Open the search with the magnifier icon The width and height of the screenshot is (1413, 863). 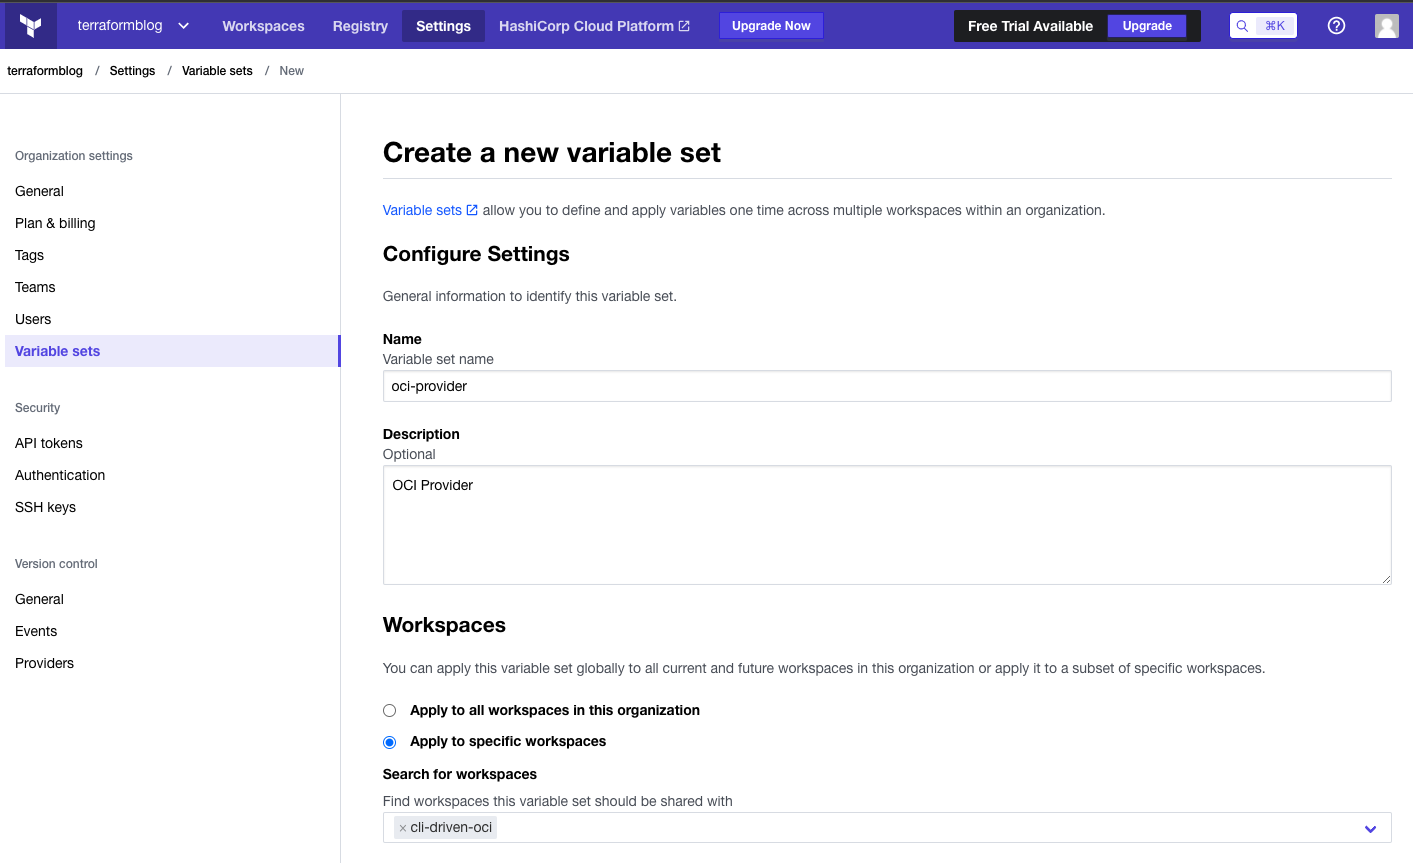click(1240, 25)
